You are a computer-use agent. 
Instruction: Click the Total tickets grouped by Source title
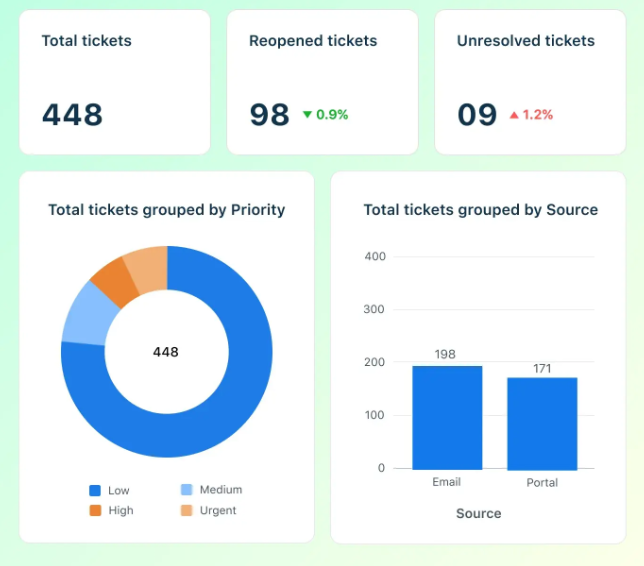(x=480, y=210)
